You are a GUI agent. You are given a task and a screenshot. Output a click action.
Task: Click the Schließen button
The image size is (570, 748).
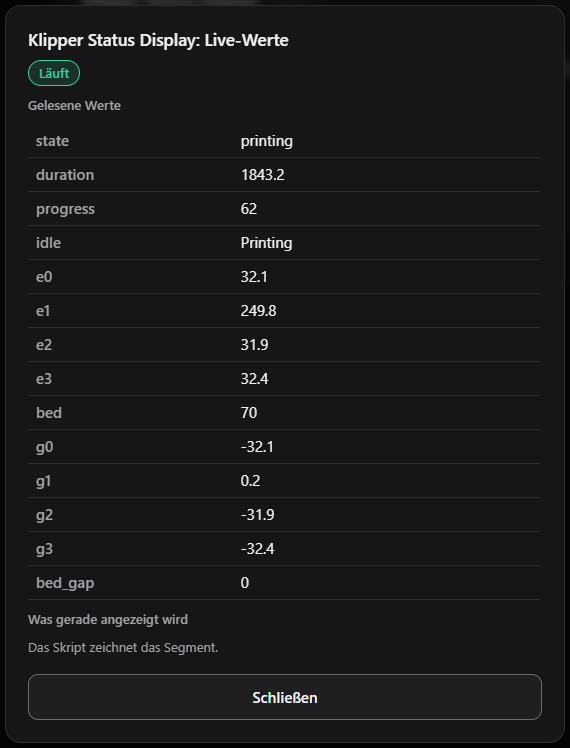click(285, 697)
